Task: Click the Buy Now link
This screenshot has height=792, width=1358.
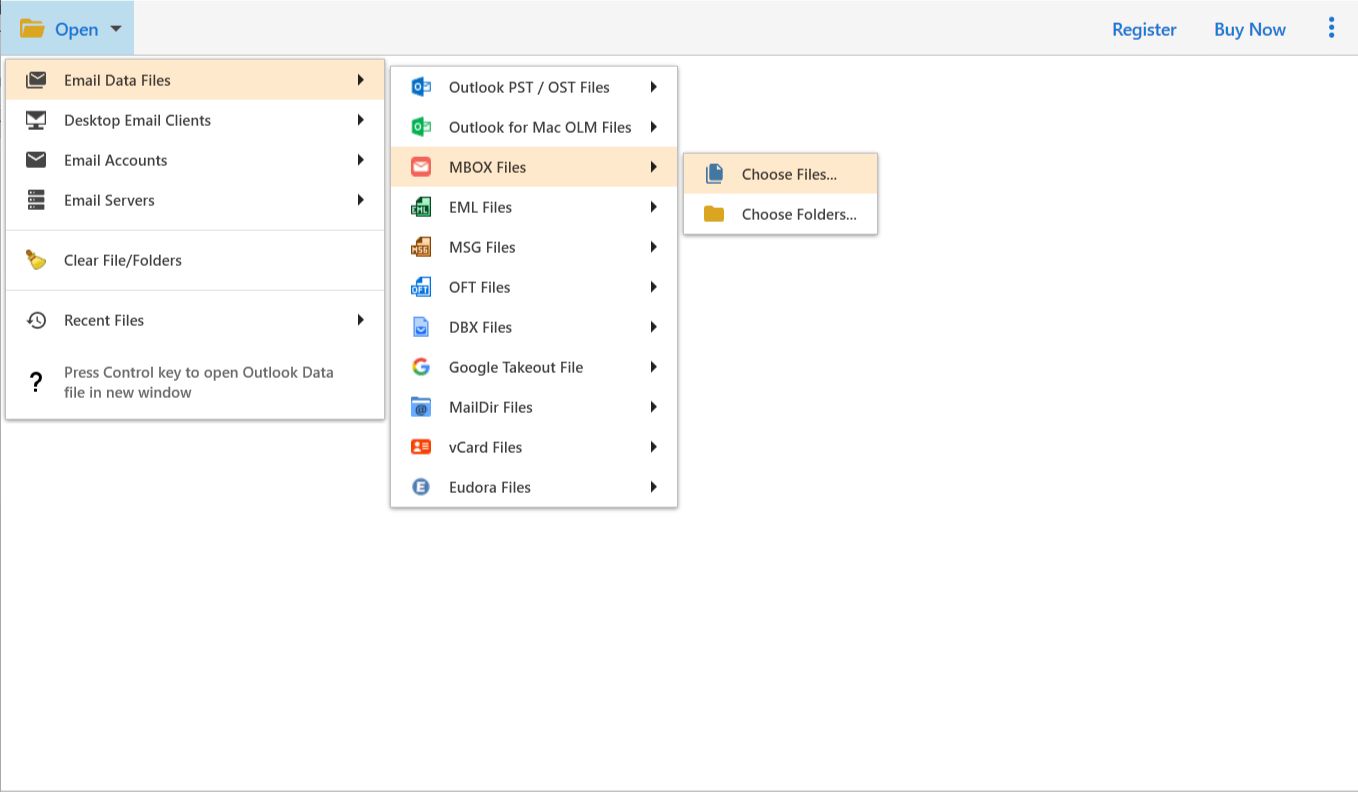Action: tap(1250, 29)
